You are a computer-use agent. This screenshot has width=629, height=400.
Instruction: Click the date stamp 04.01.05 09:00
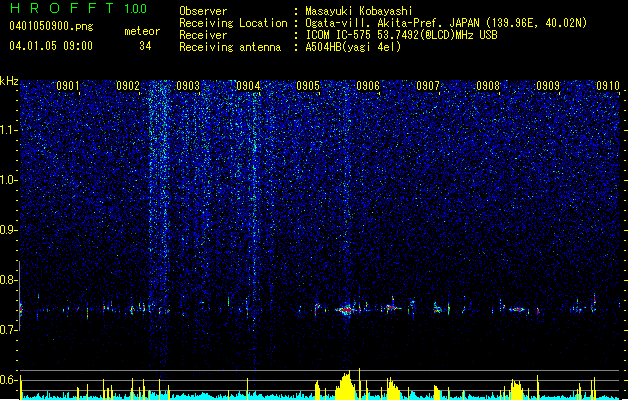click(x=51, y=46)
